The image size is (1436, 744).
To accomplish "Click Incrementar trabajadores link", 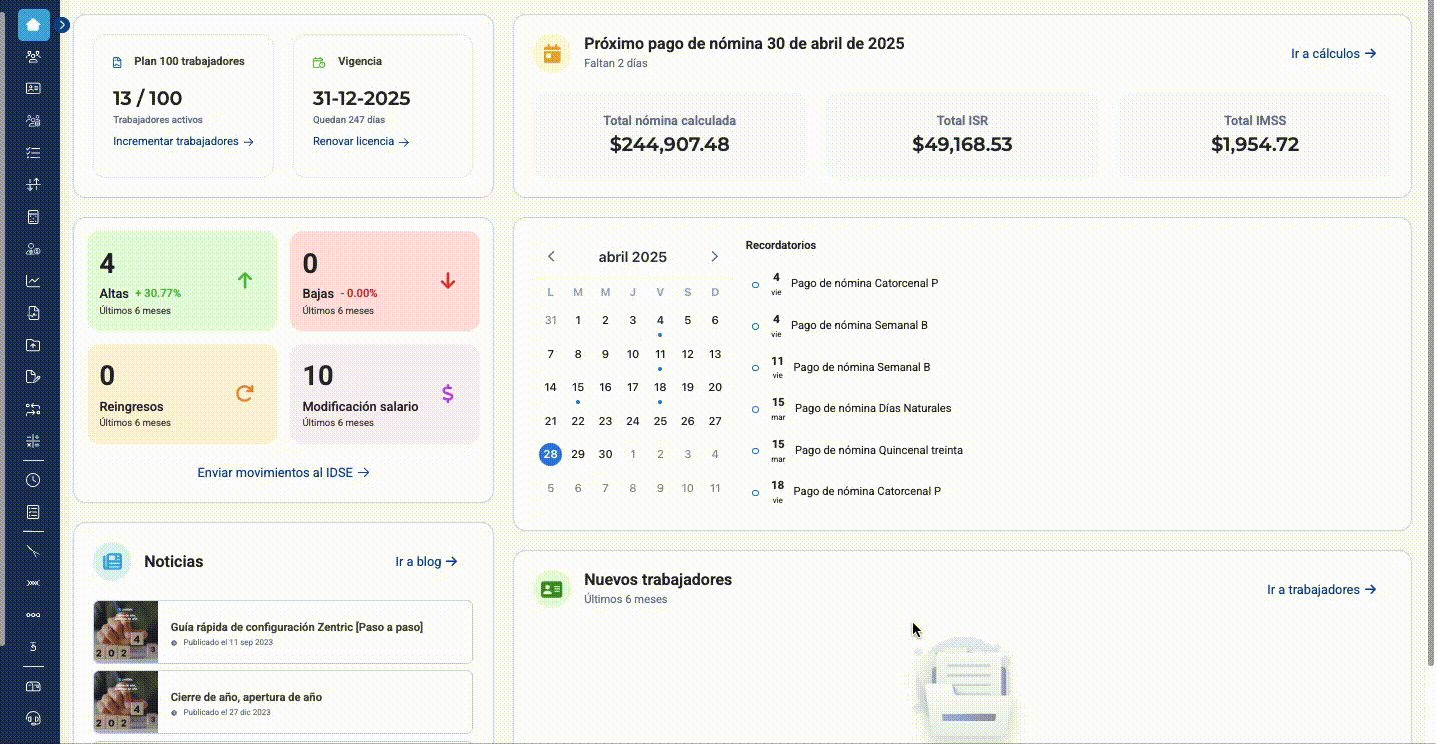I will click(183, 142).
